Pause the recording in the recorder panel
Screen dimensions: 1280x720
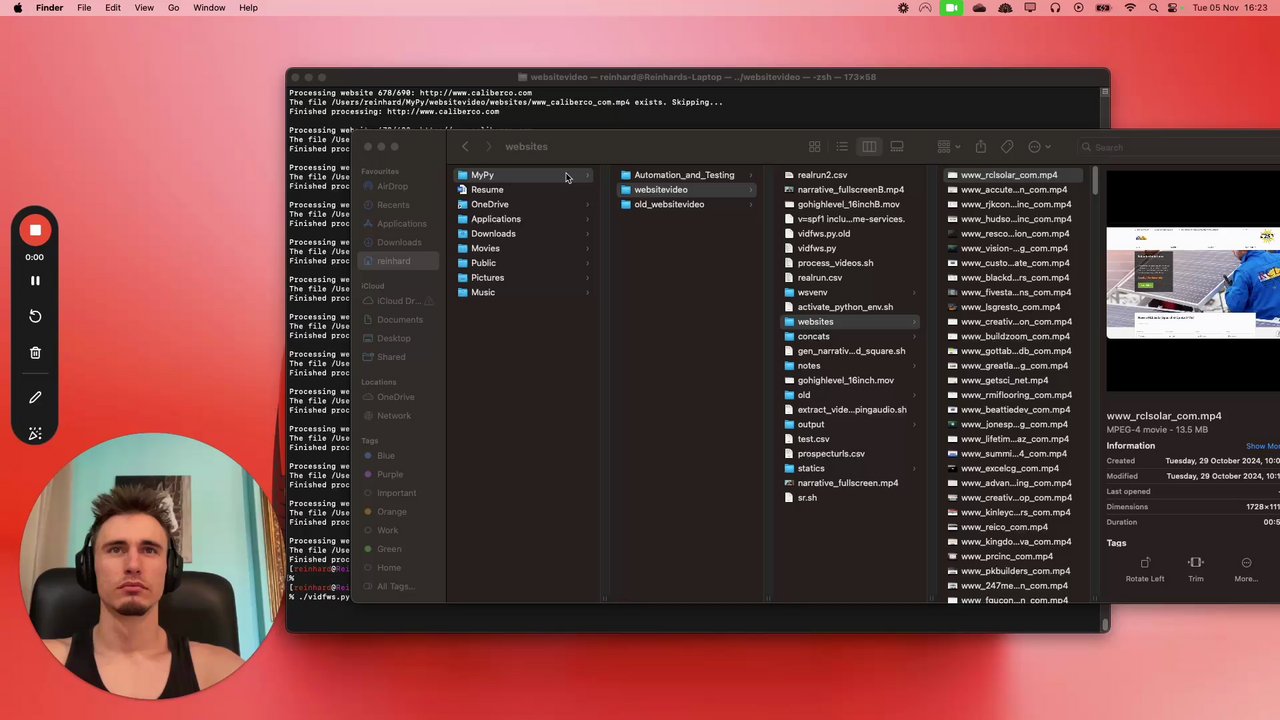point(35,281)
